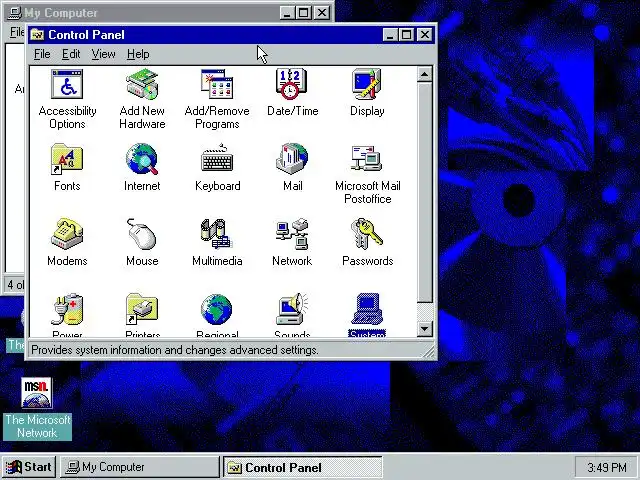Screen dimensions: 640x480
Task: Select the Regional globe icon
Action: (217, 309)
